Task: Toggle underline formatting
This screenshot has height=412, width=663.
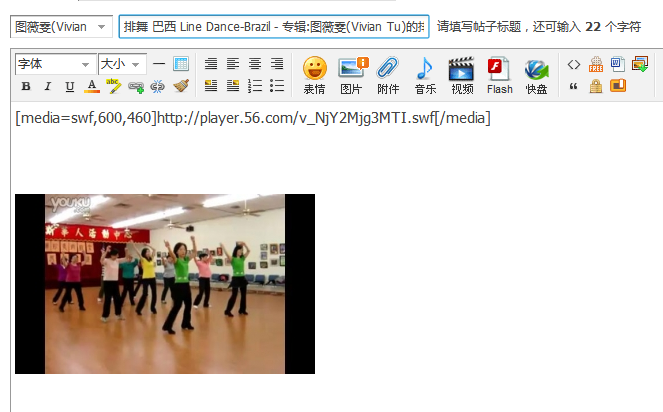Action: click(70, 86)
